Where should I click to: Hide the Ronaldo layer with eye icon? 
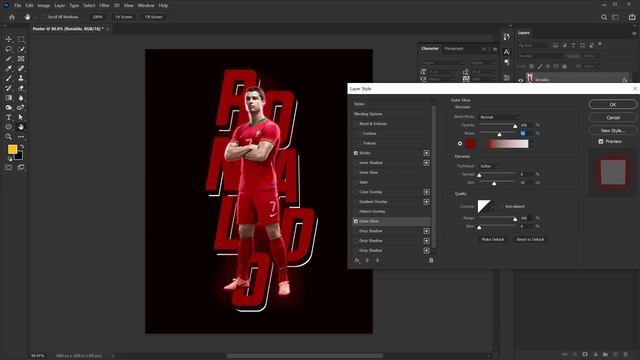[520, 80]
